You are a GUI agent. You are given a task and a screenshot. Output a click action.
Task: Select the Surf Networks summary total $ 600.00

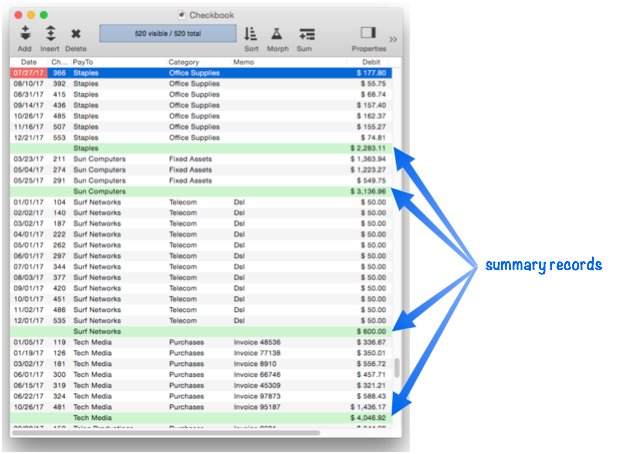coord(371,331)
